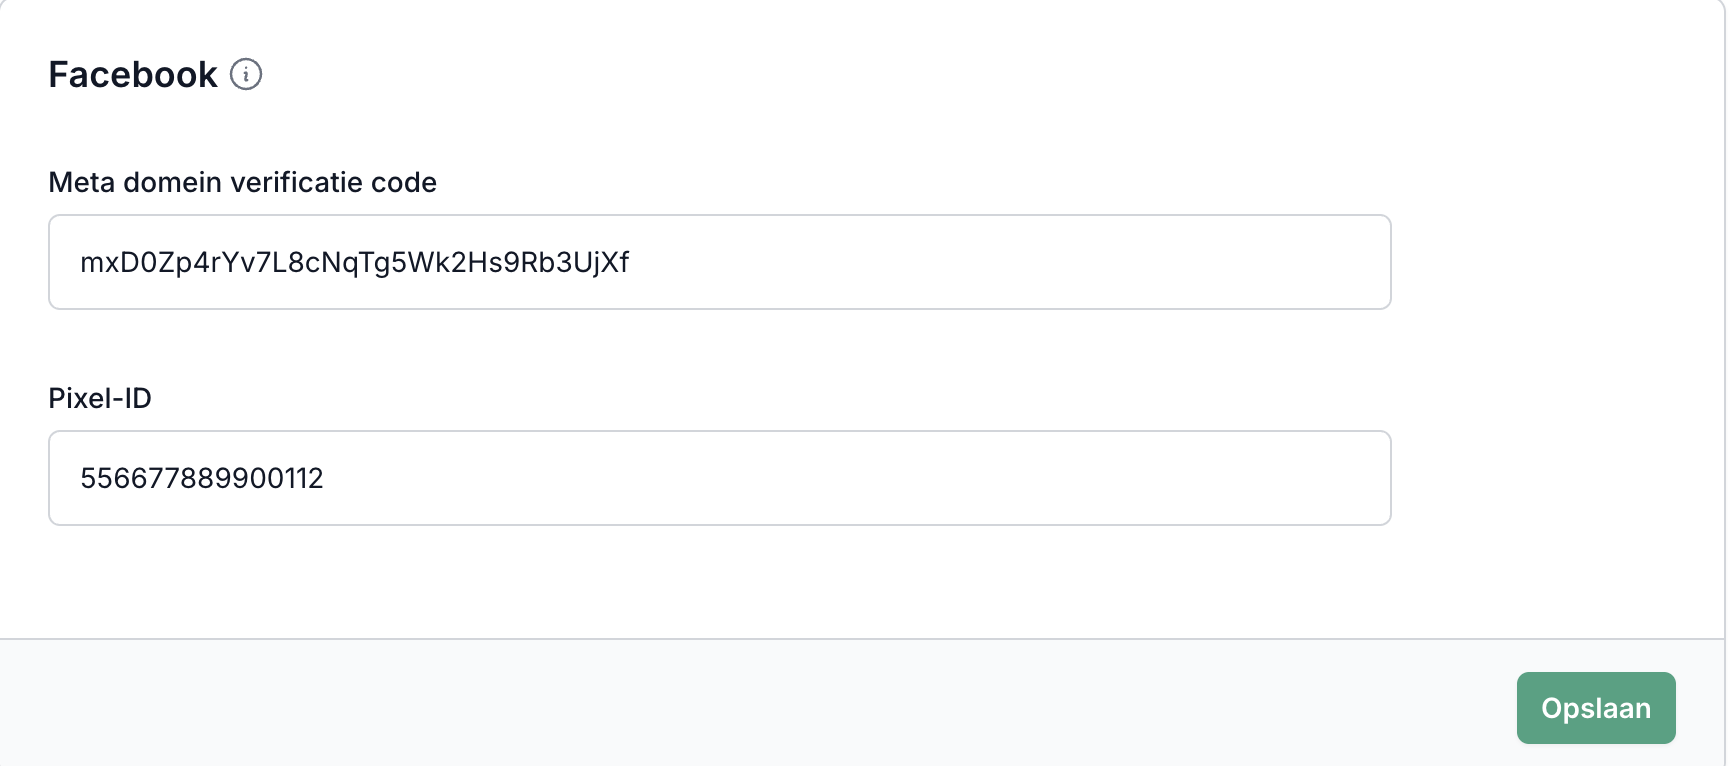Save the Facebook settings with Opslaan

coord(1595,708)
